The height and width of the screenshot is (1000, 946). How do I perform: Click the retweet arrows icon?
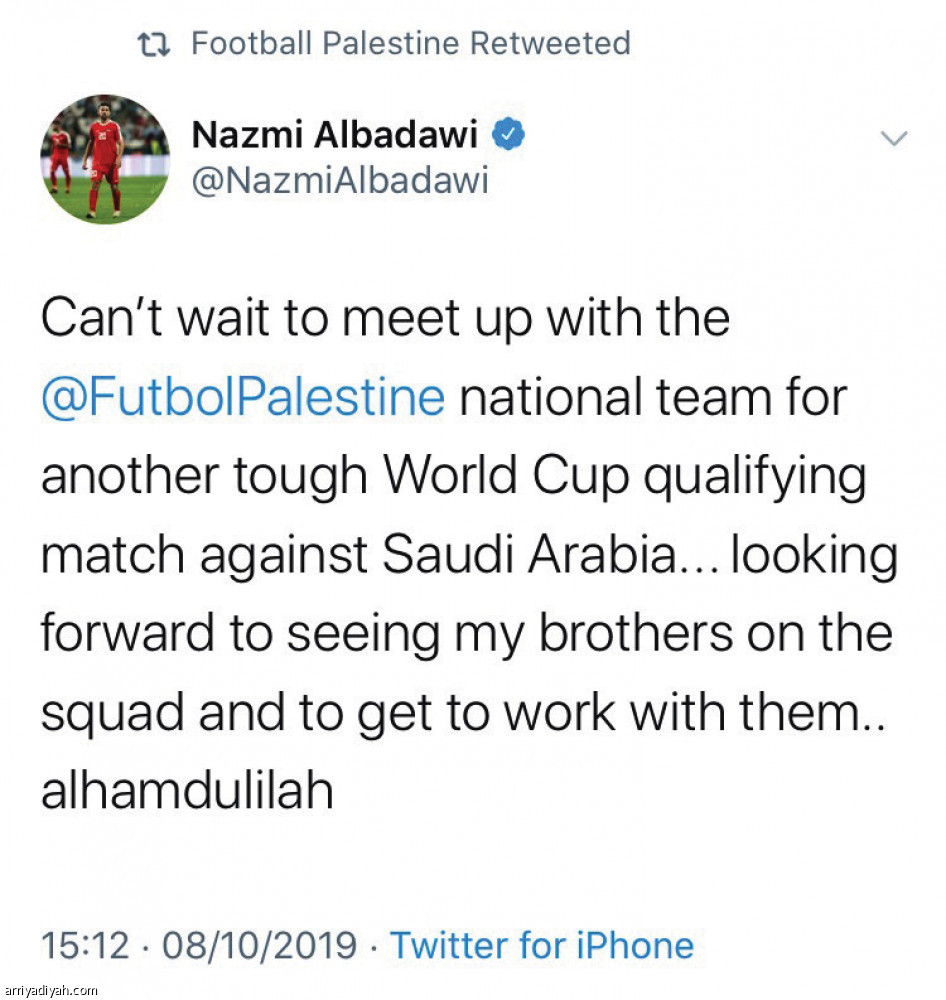click(155, 44)
